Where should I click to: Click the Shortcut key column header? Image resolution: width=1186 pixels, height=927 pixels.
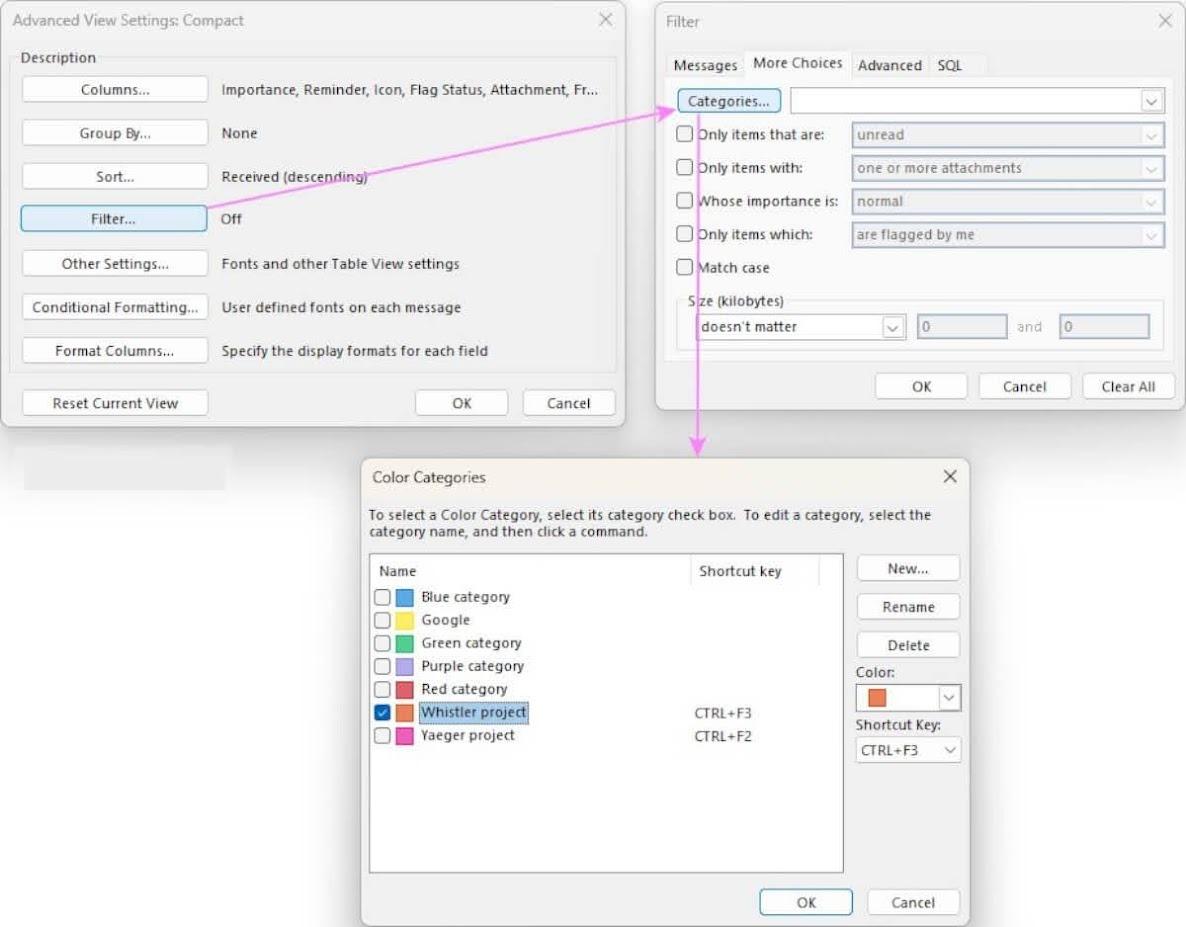(x=755, y=571)
